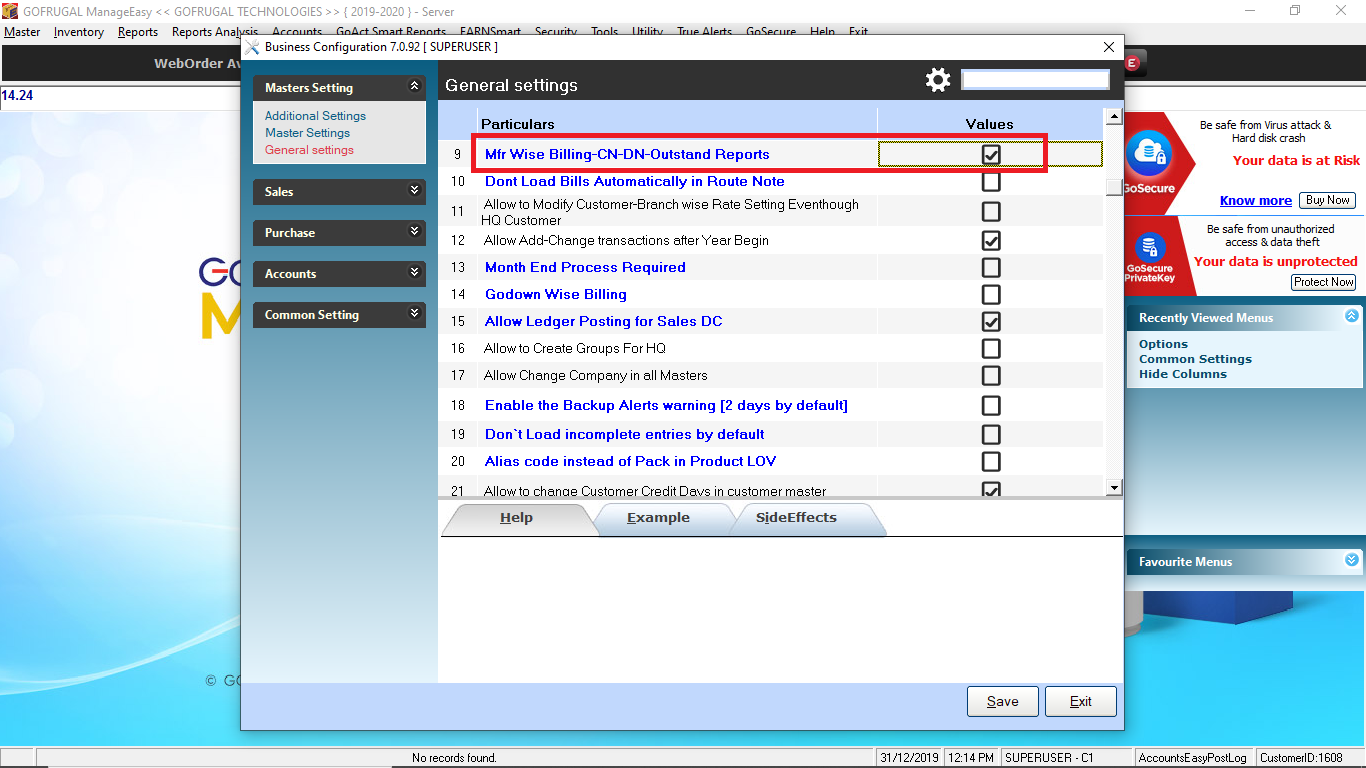Select 'Month End Process Required' setting text
The width and height of the screenshot is (1366, 768).
(585, 268)
